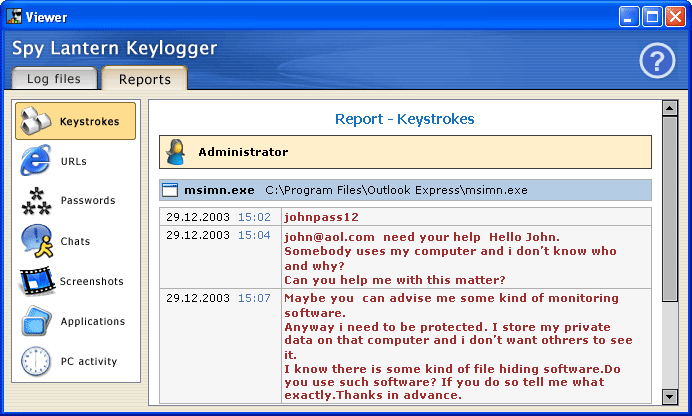Click the 15:04 timestamp
The width and height of the screenshot is (692, 416).
pos(254,235)
